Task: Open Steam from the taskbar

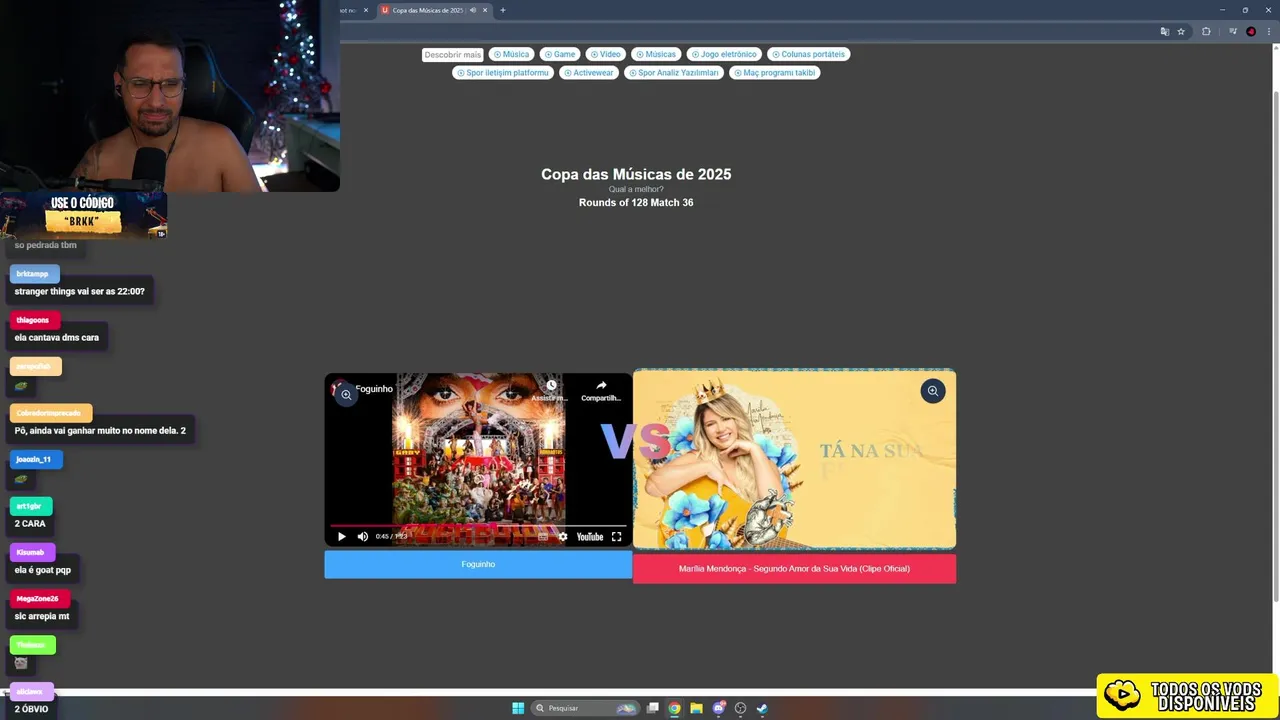Action: [x=762, y=708]
